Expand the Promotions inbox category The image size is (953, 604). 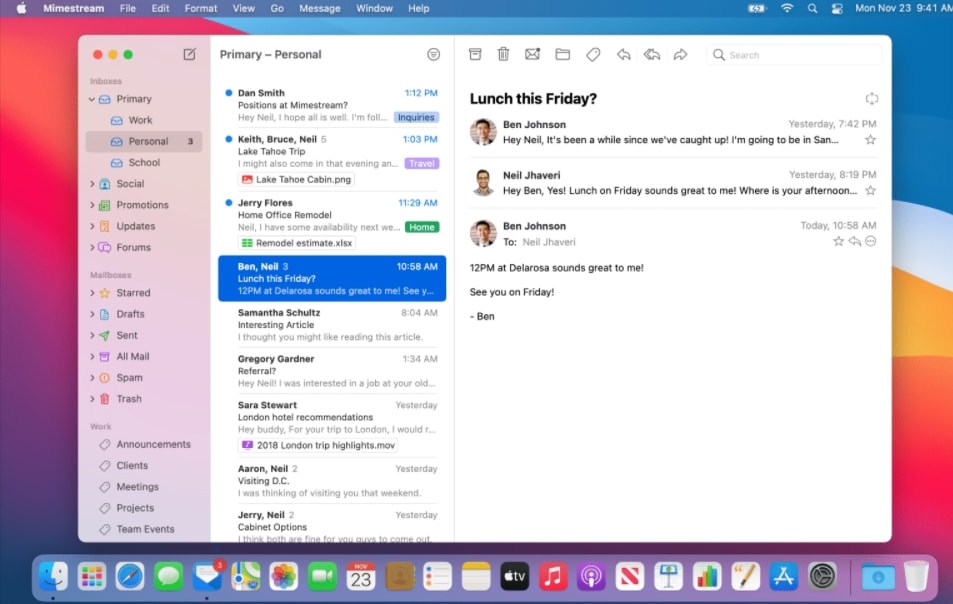[92, 205]
